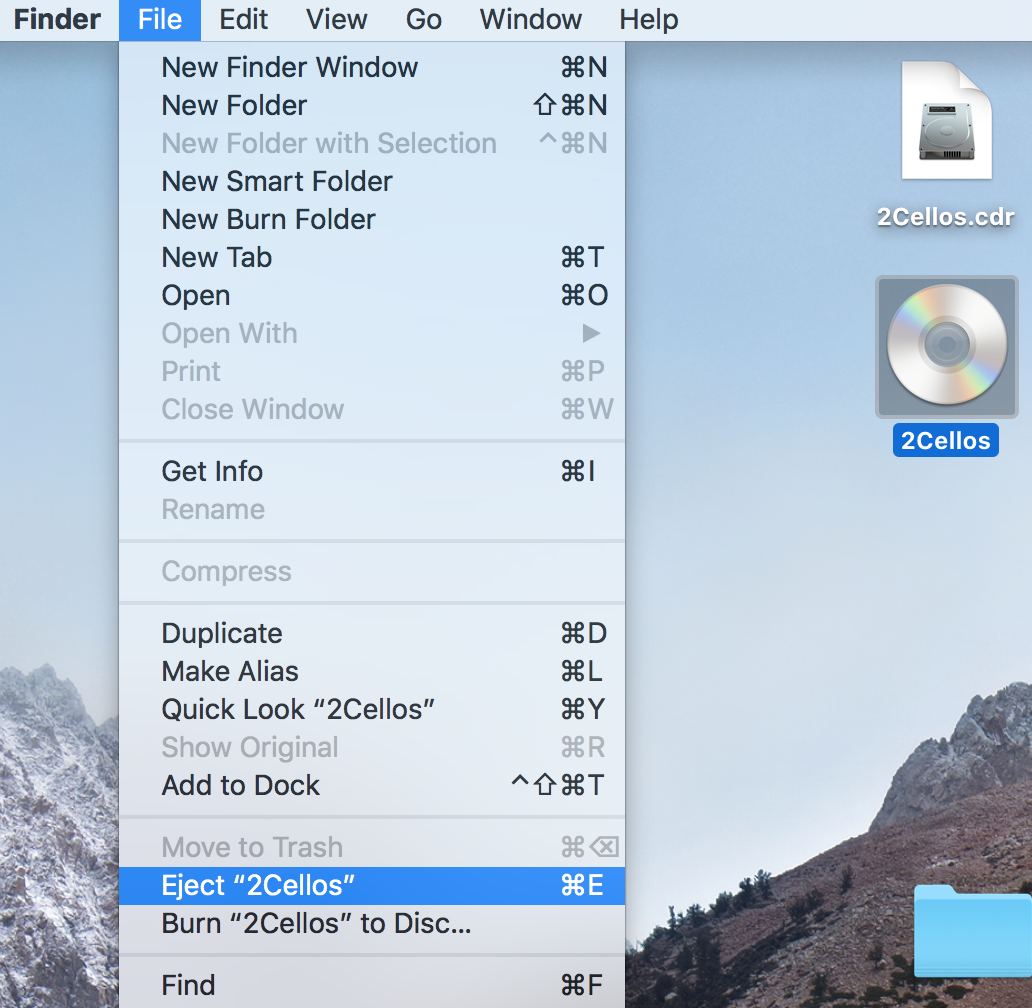
Task: Open the View menu
Action: (x=336, y=20)
